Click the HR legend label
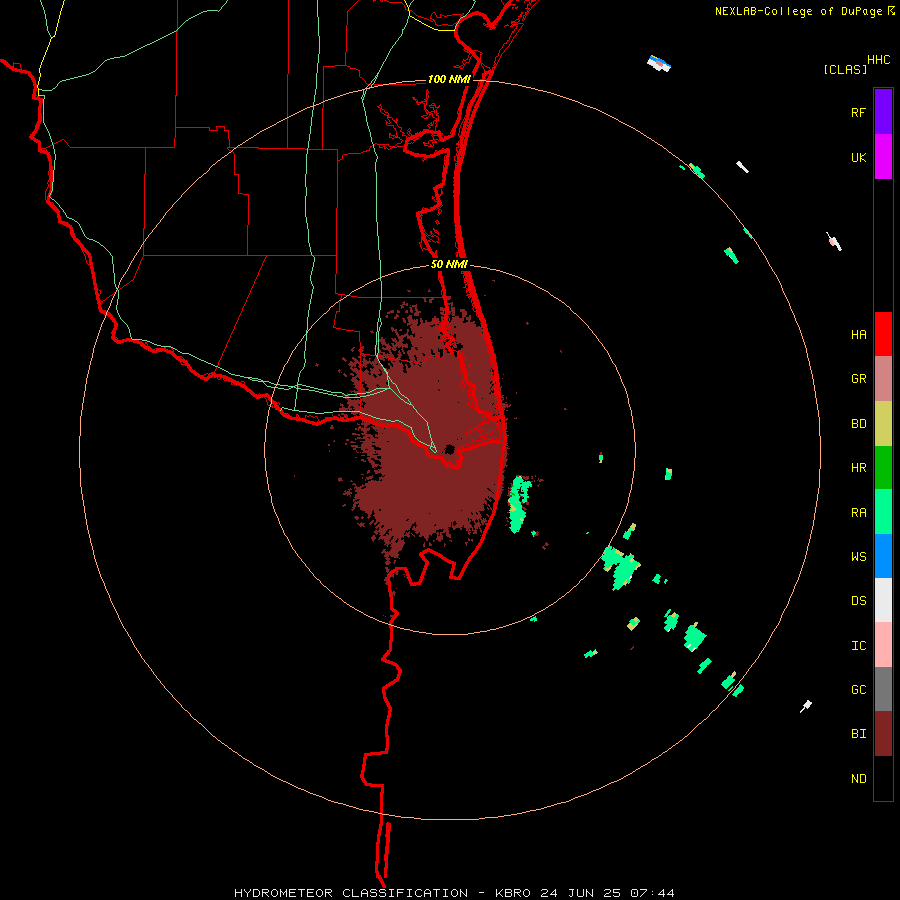 [x=858, y=468]
